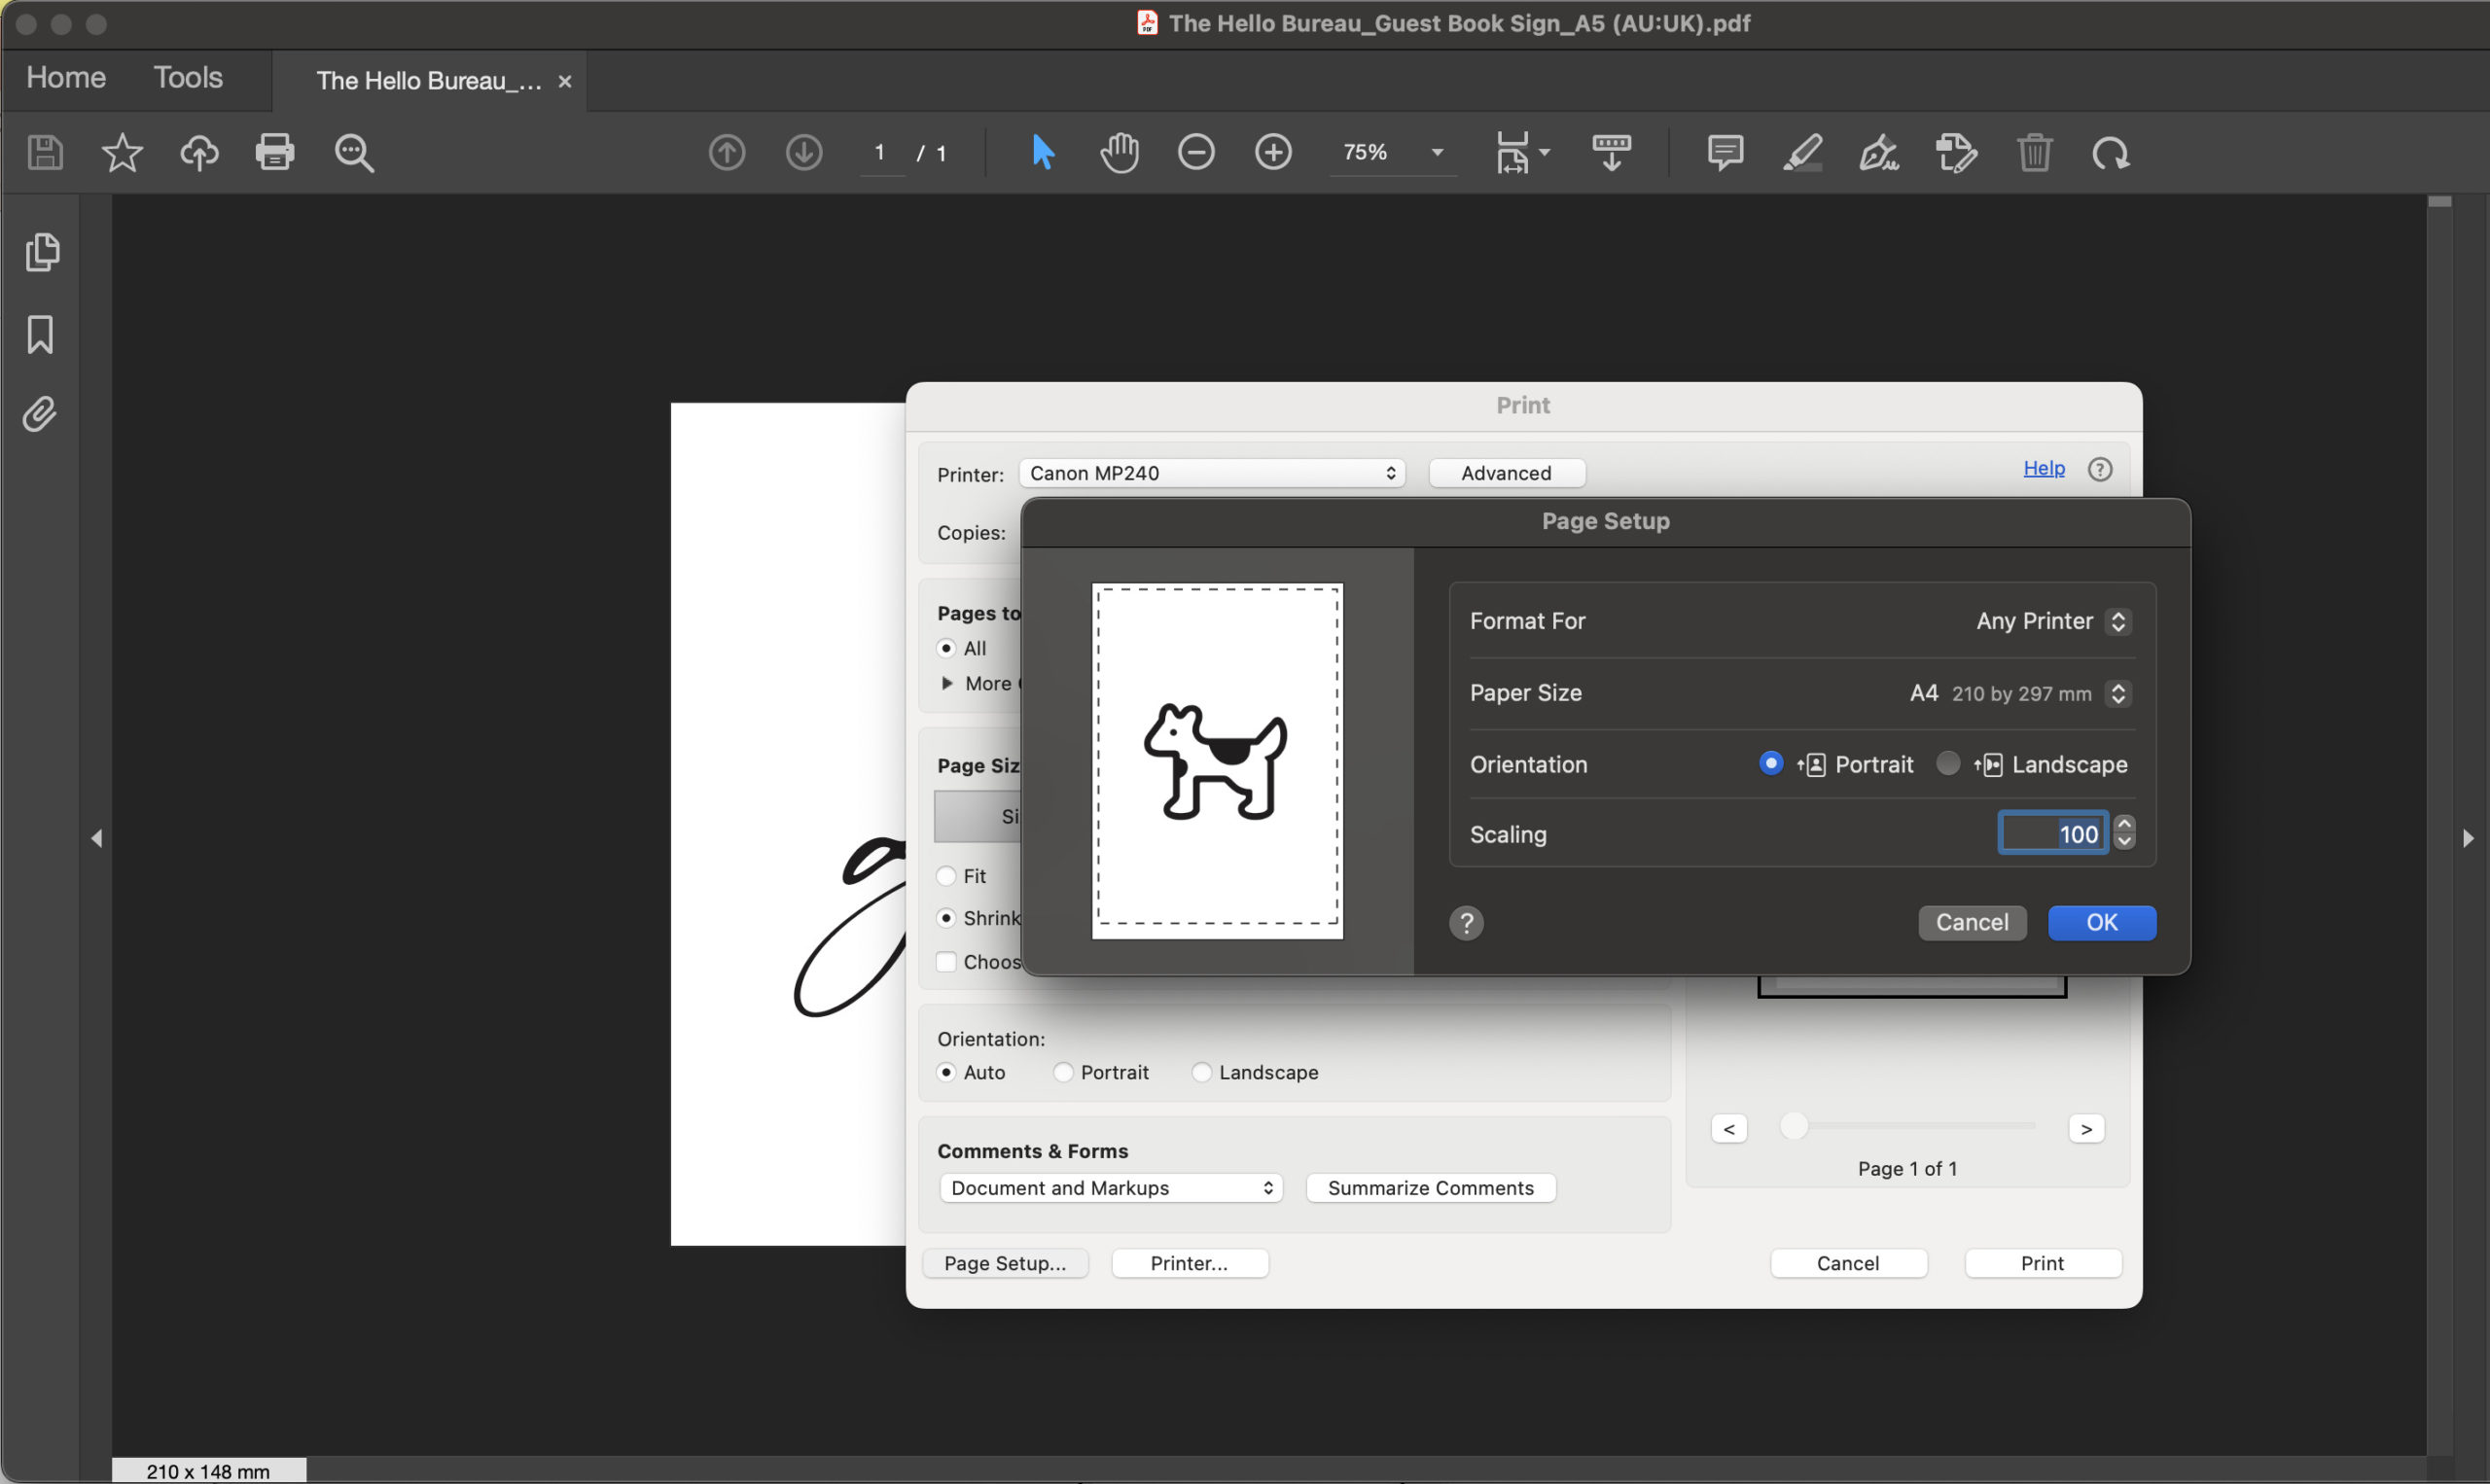Open the Fill & Sign tool

click(x=1878, y=152)
